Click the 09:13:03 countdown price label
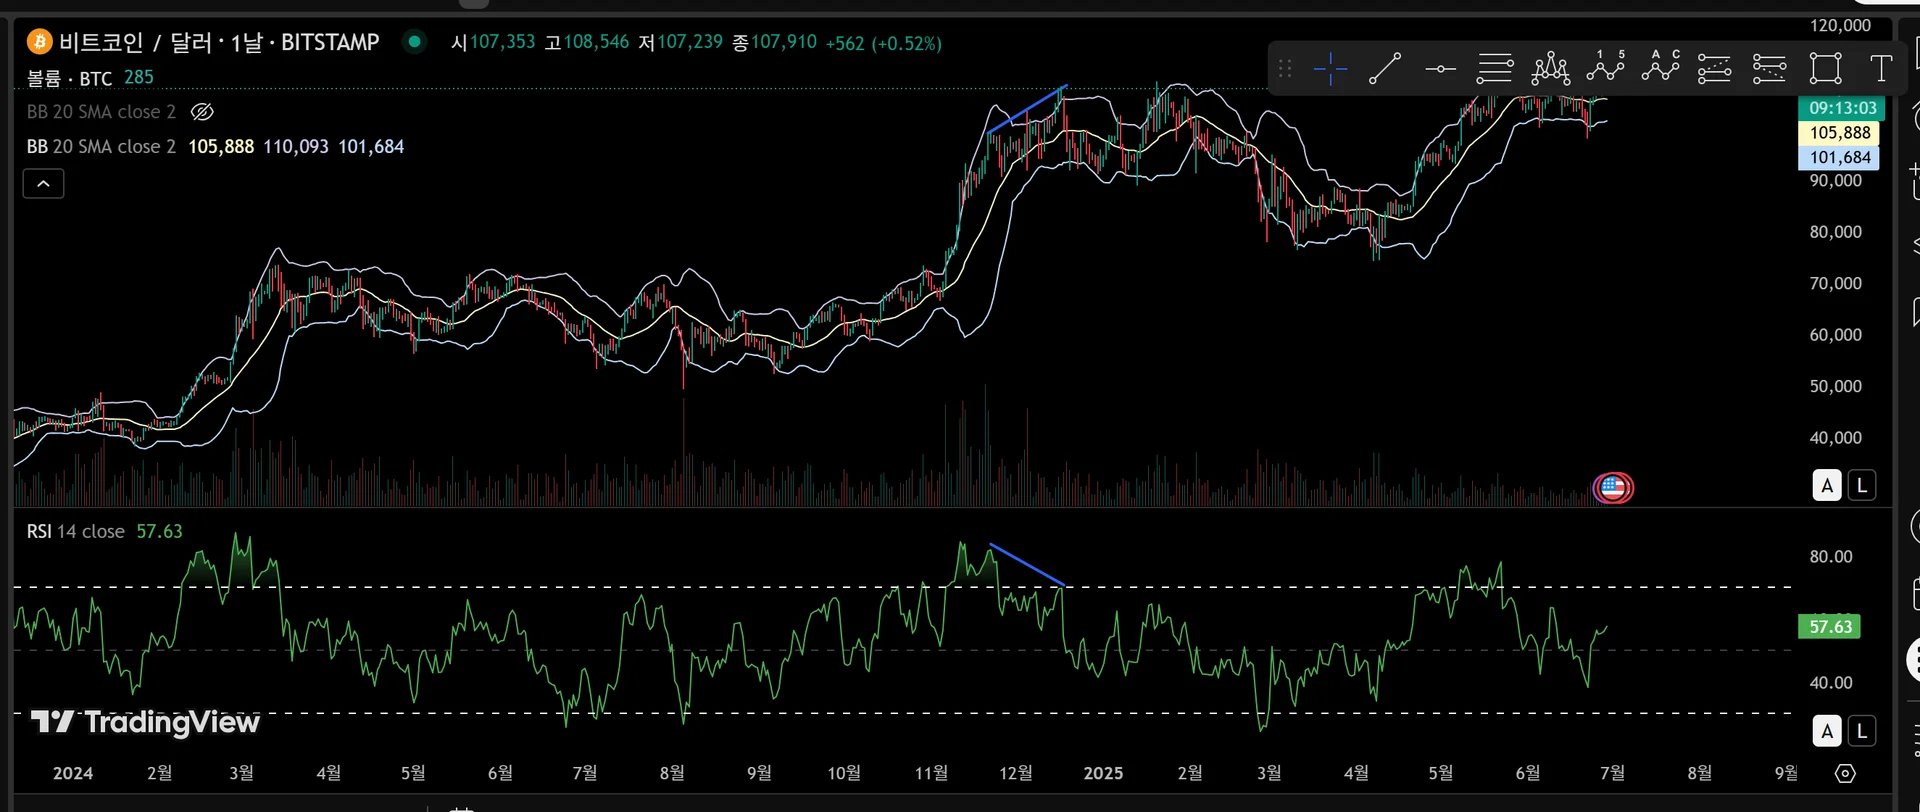This screenshot has width=1920, height=812. [x=1842, y=108]
